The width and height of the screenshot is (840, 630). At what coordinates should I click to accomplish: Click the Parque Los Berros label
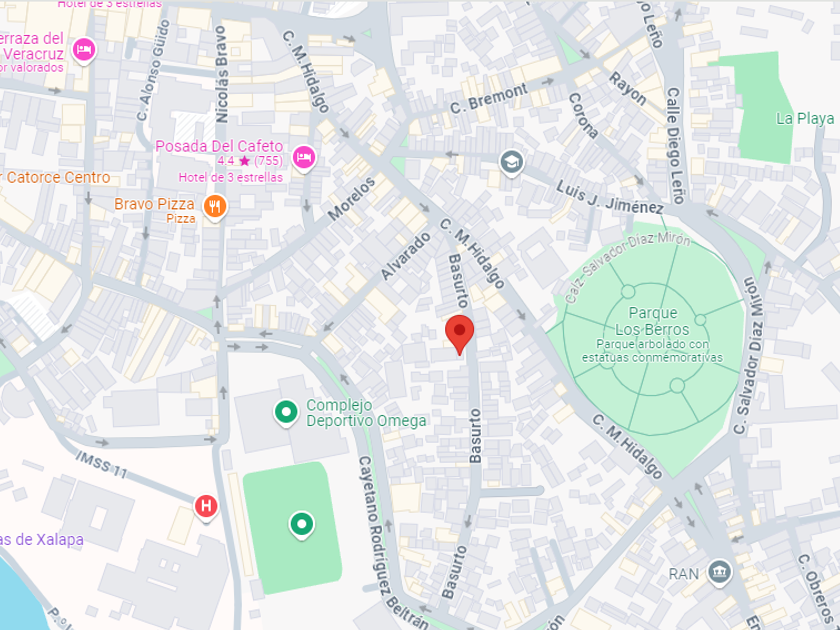coord(652,321)
